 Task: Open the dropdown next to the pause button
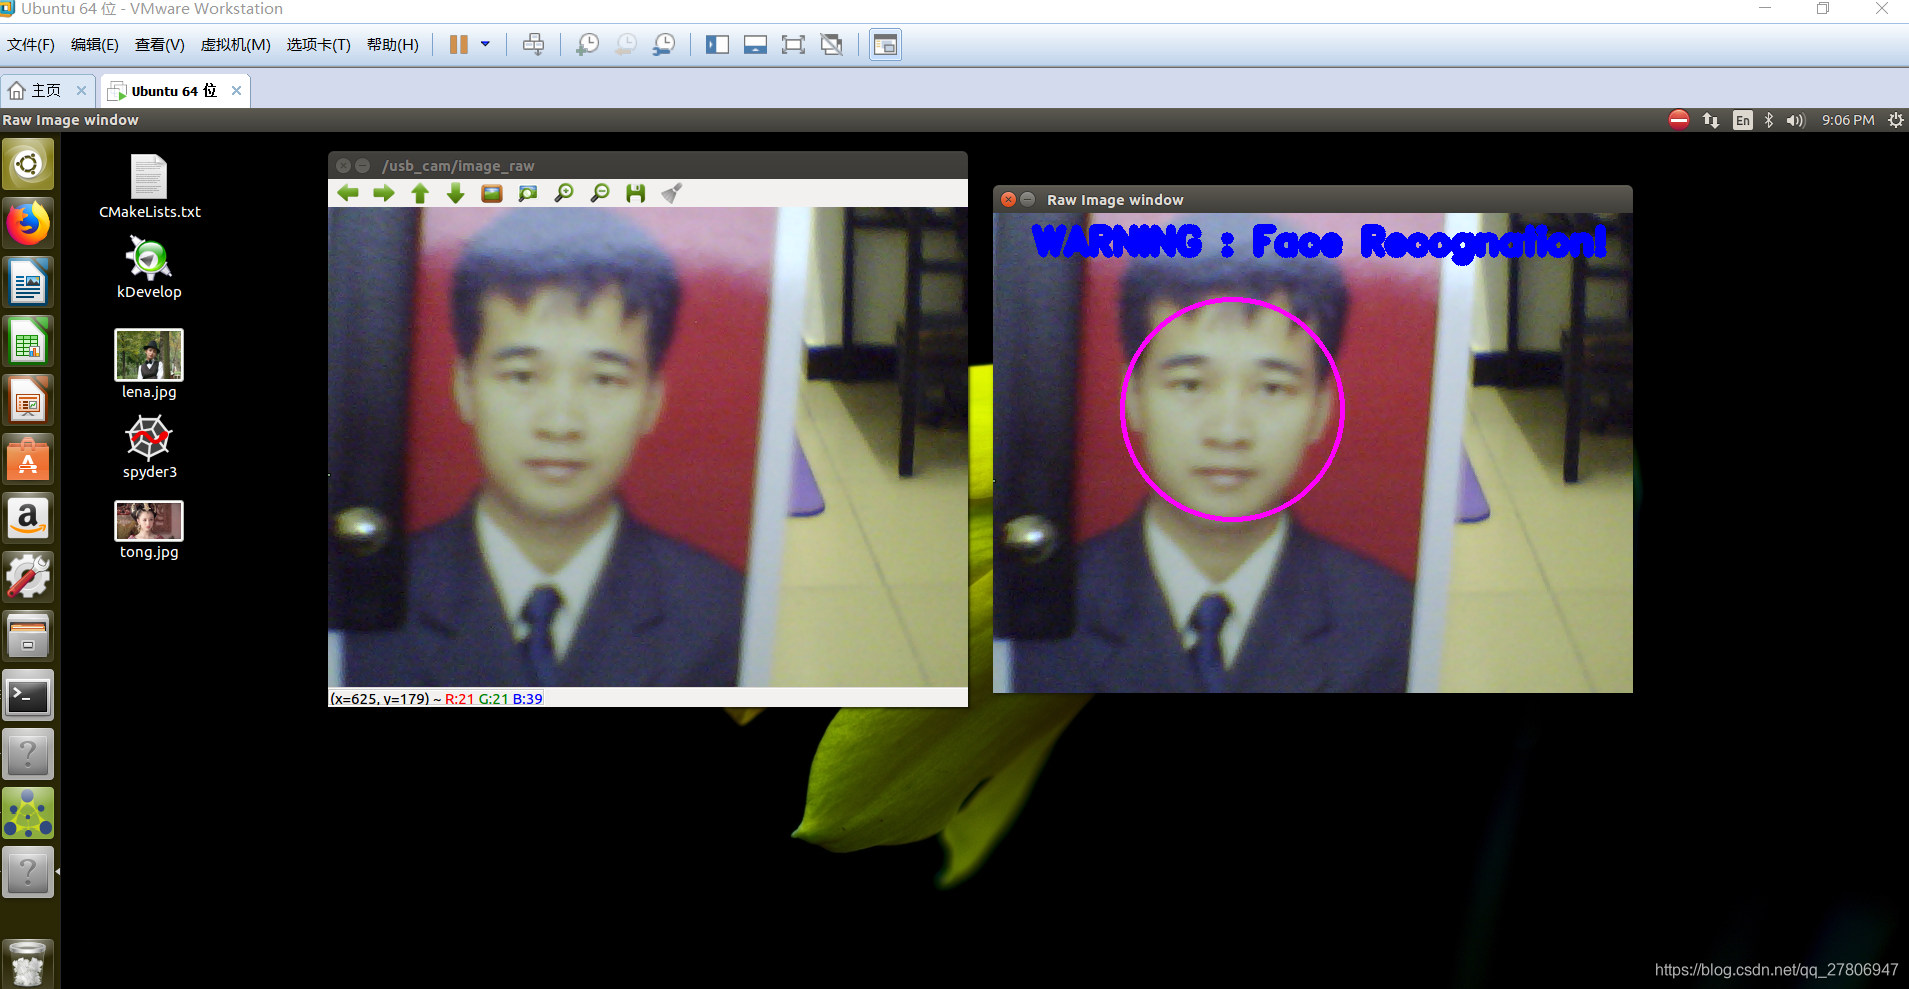(486, 44)
